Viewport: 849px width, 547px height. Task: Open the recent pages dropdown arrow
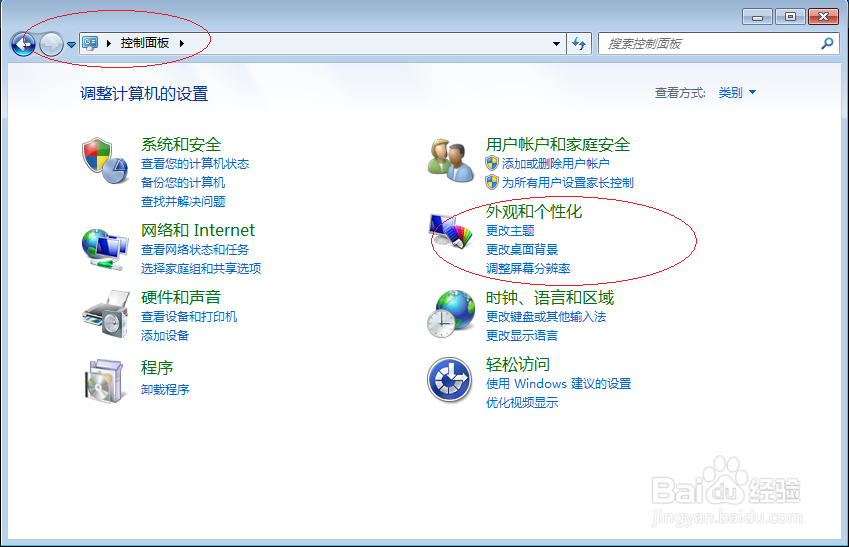click(x=71, y=44)
